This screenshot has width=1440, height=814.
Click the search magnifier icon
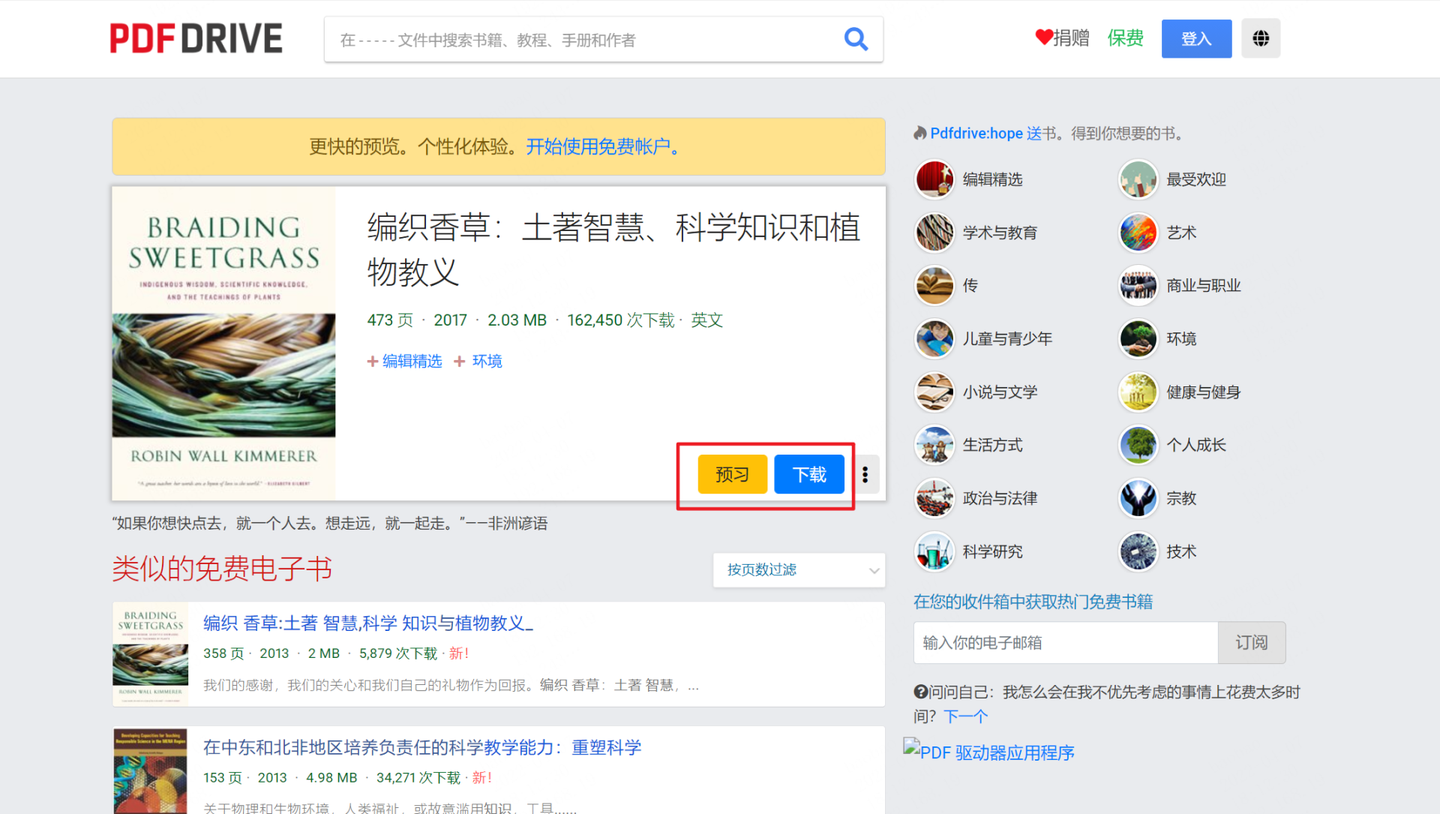(856, 38)
